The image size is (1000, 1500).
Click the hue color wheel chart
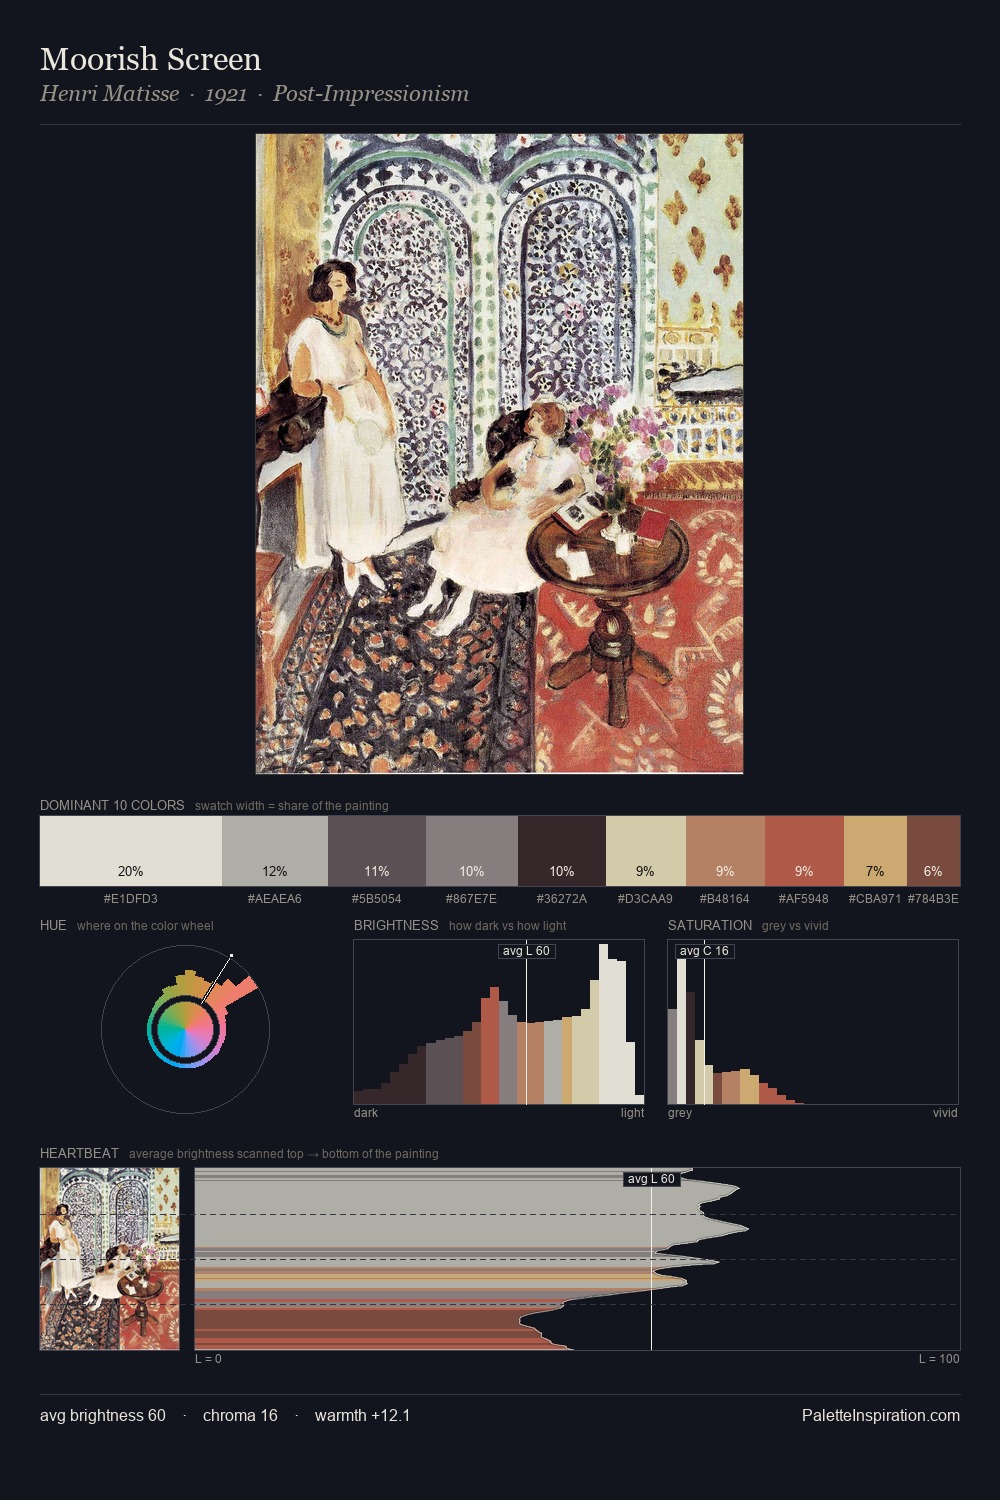pyautogui.click(x=185, y=1028)
